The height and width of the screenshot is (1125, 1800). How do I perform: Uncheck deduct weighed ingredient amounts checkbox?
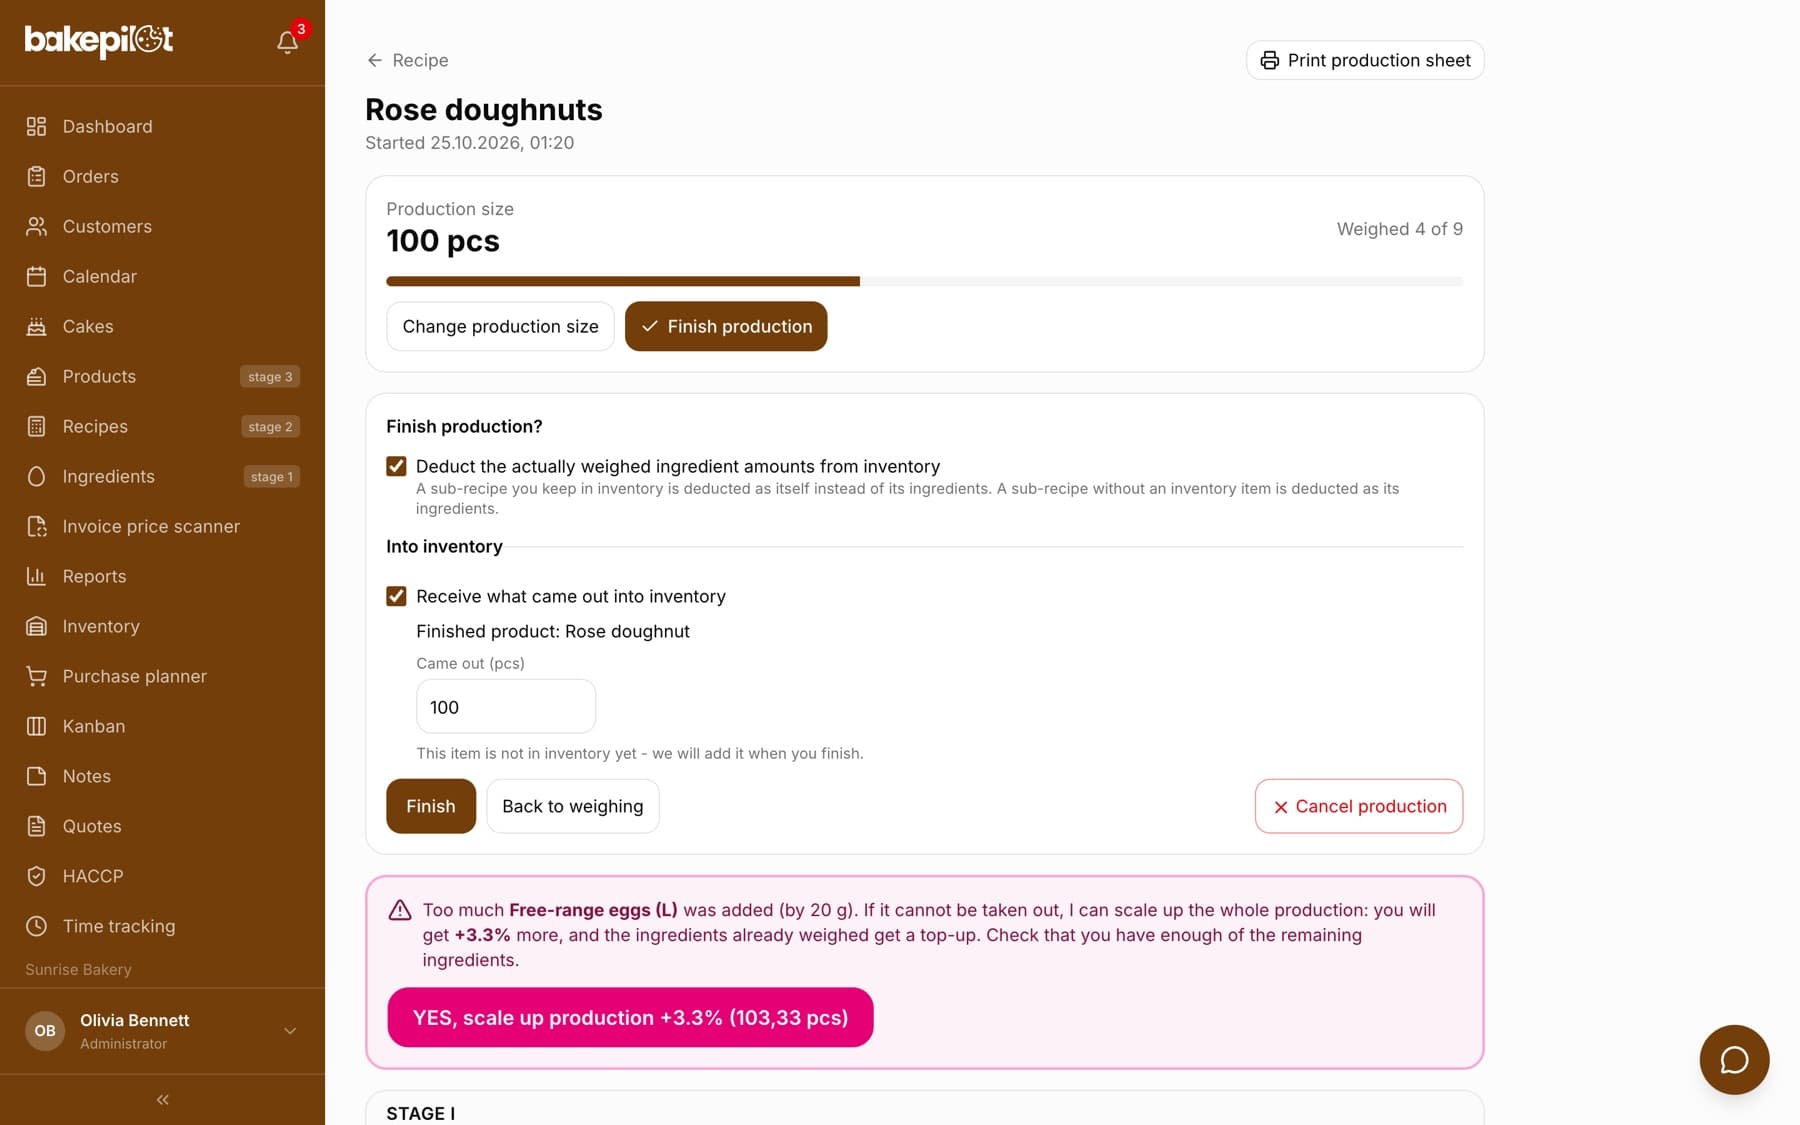pos(396,466)
